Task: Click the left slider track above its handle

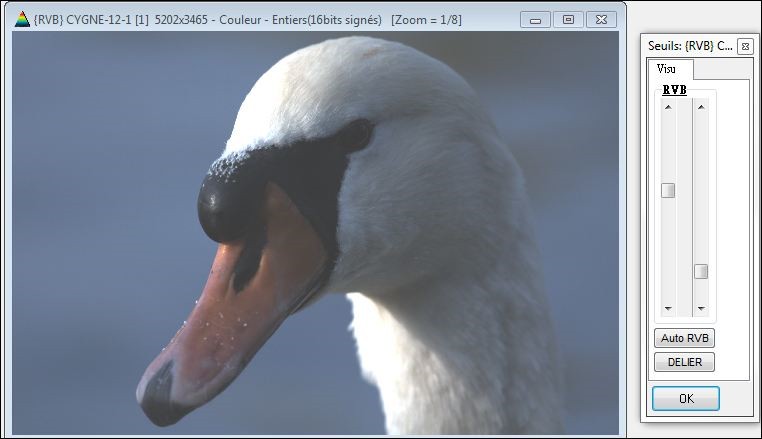Action: tap(668, 145)
